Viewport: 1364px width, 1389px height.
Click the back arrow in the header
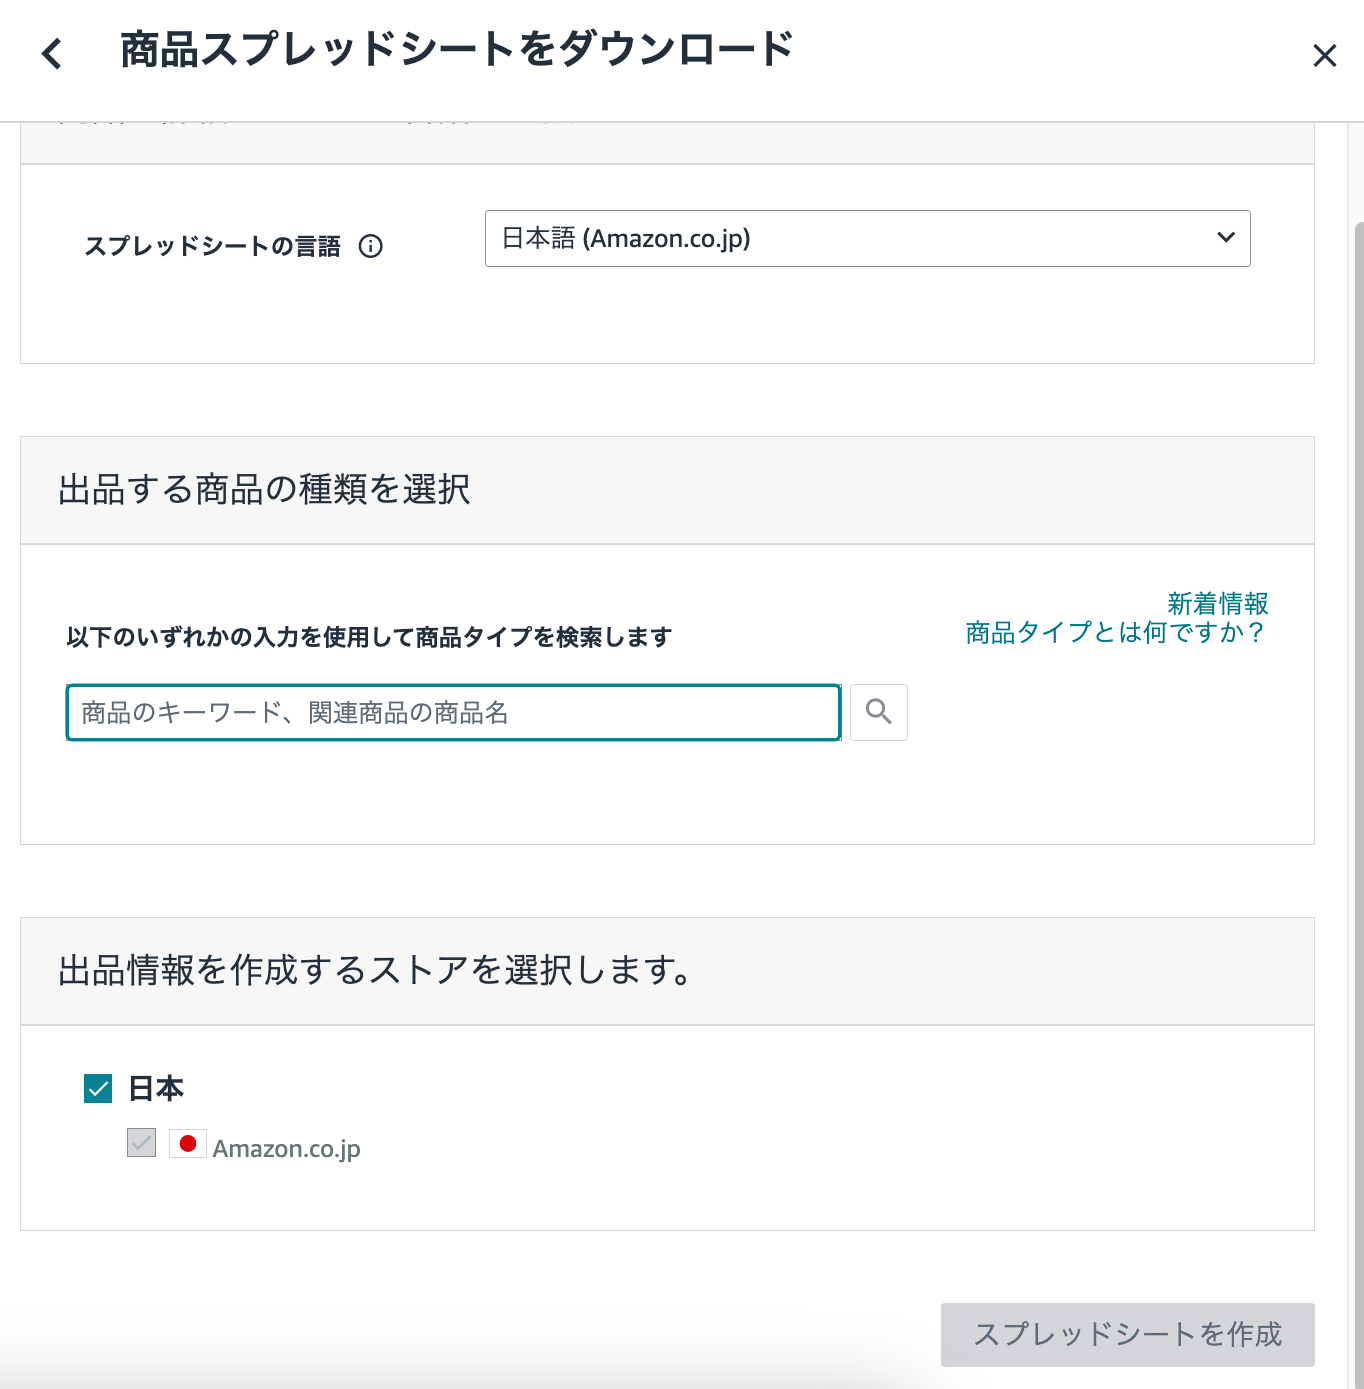click(52, 53)
